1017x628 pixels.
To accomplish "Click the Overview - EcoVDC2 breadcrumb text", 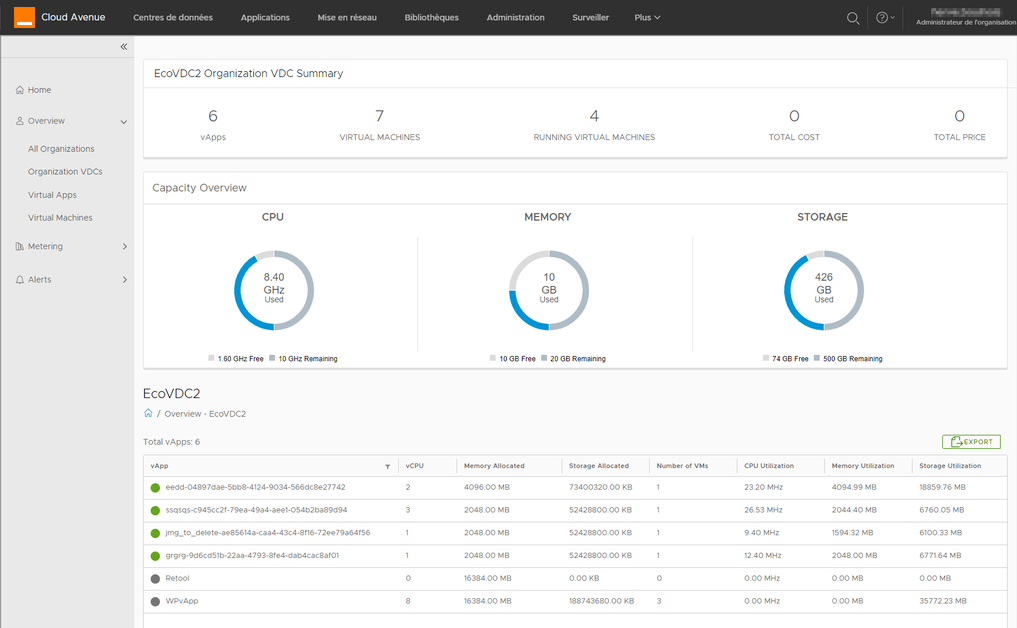I will [x=205, y=414].
